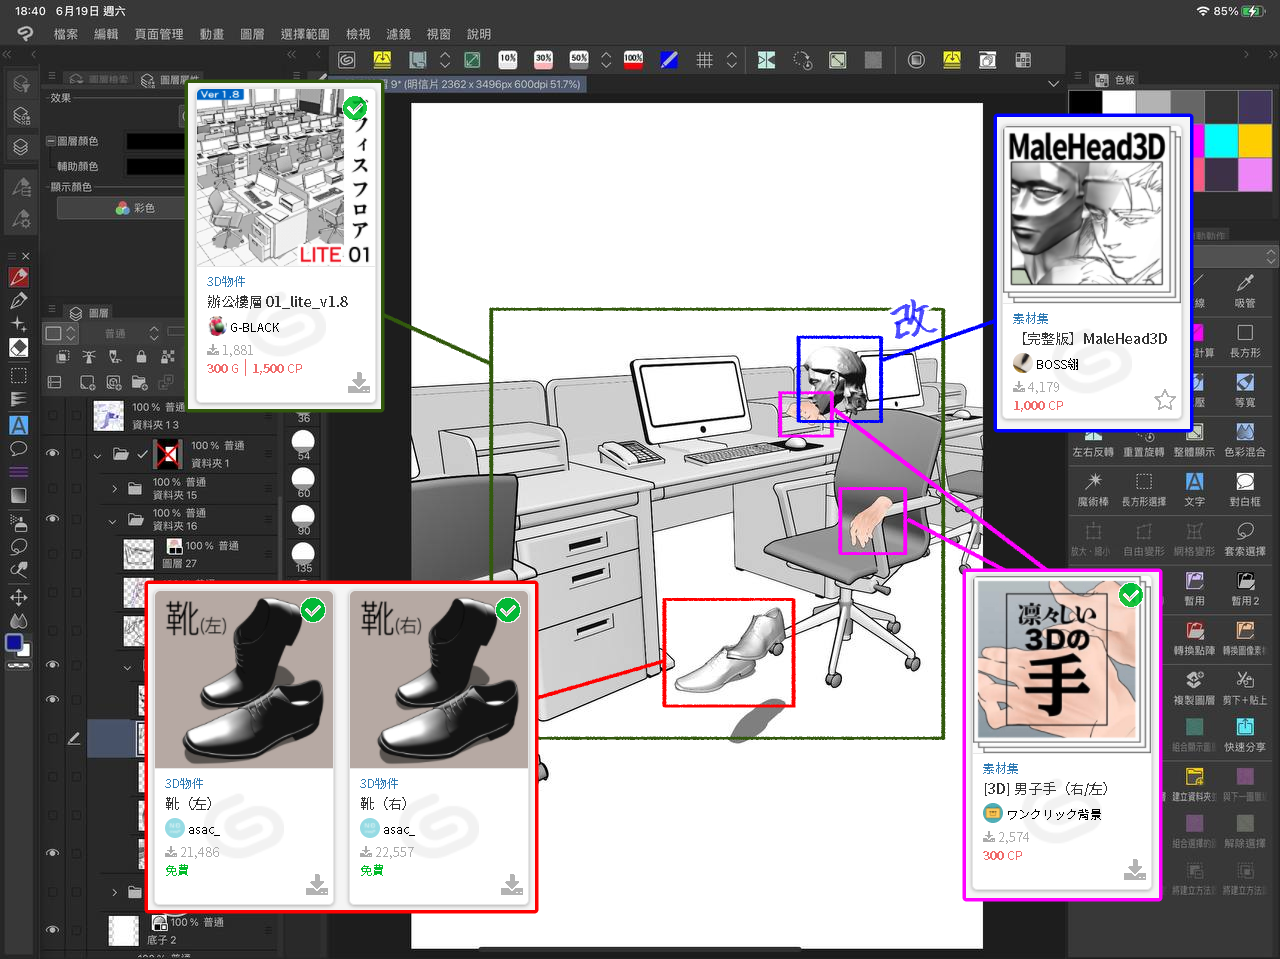This screenshot has height=959, width=1280.
Task: Open the 普通 blend mode dropdown
Action: [x=131, y=333]
